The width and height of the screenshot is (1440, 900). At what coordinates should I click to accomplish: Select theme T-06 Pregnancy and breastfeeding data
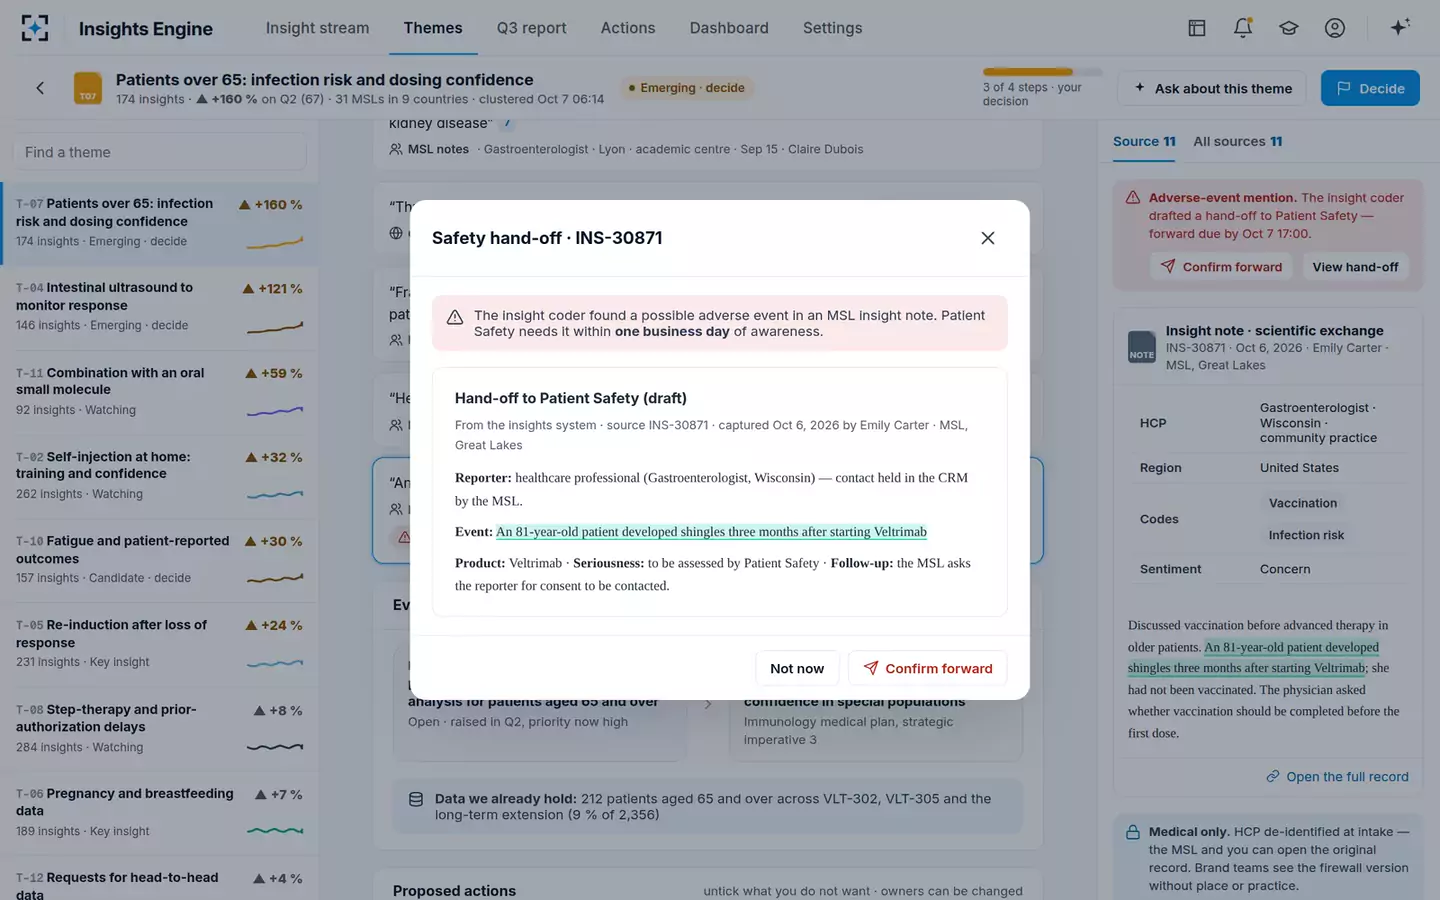click(160, 812)
